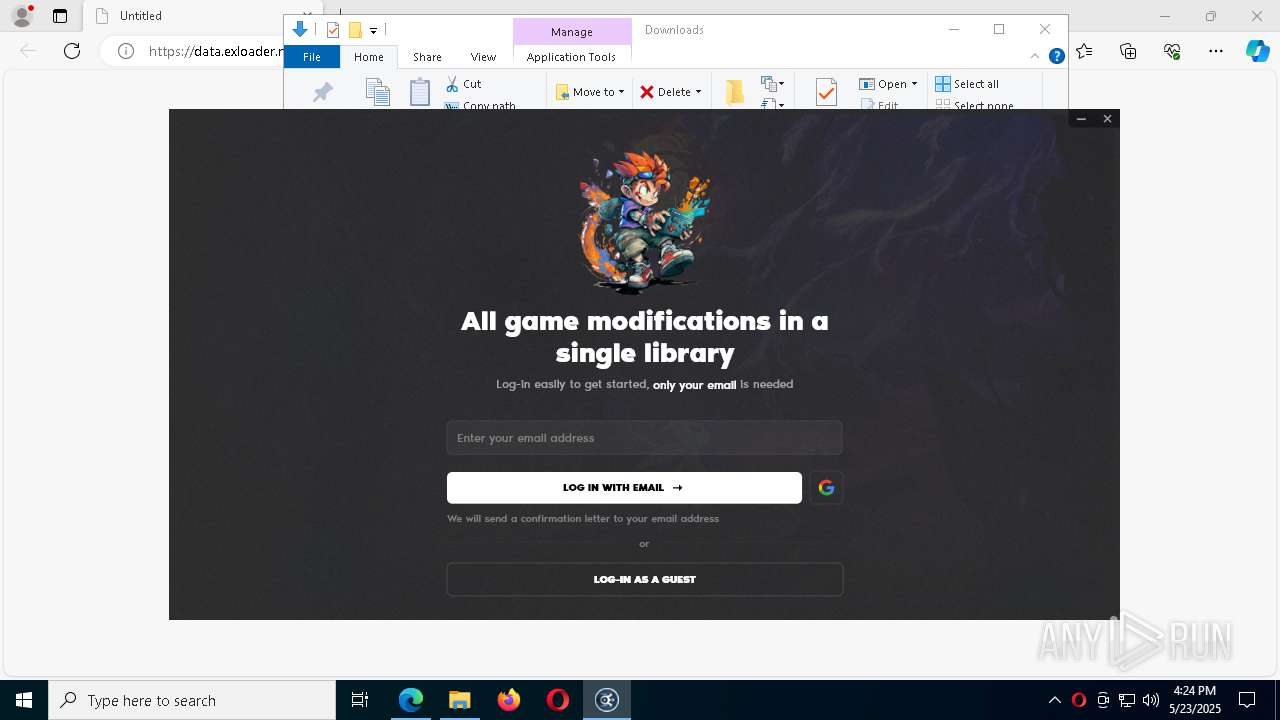Click Properties quick access toolbar icon
1280x720 pixels.
coord(333,30)
